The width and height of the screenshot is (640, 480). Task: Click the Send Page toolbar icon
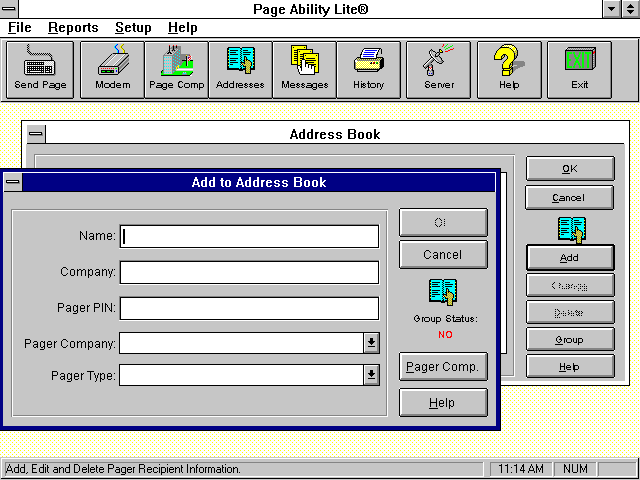pos(40,69)
